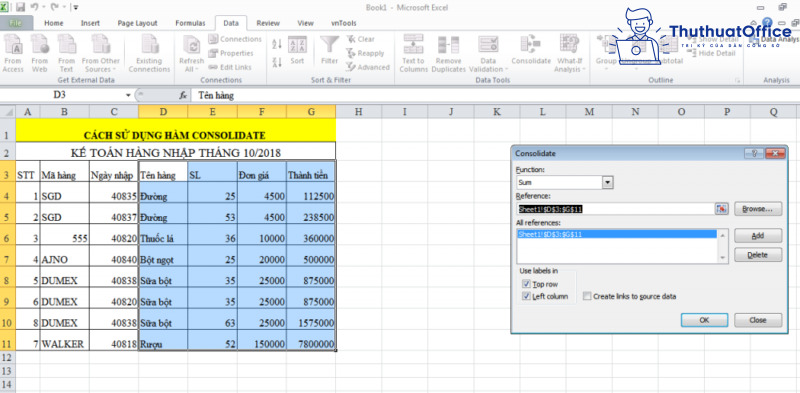Switch to the Page Layout tab
Screen dimensions: 800x393
click(137, 23)
